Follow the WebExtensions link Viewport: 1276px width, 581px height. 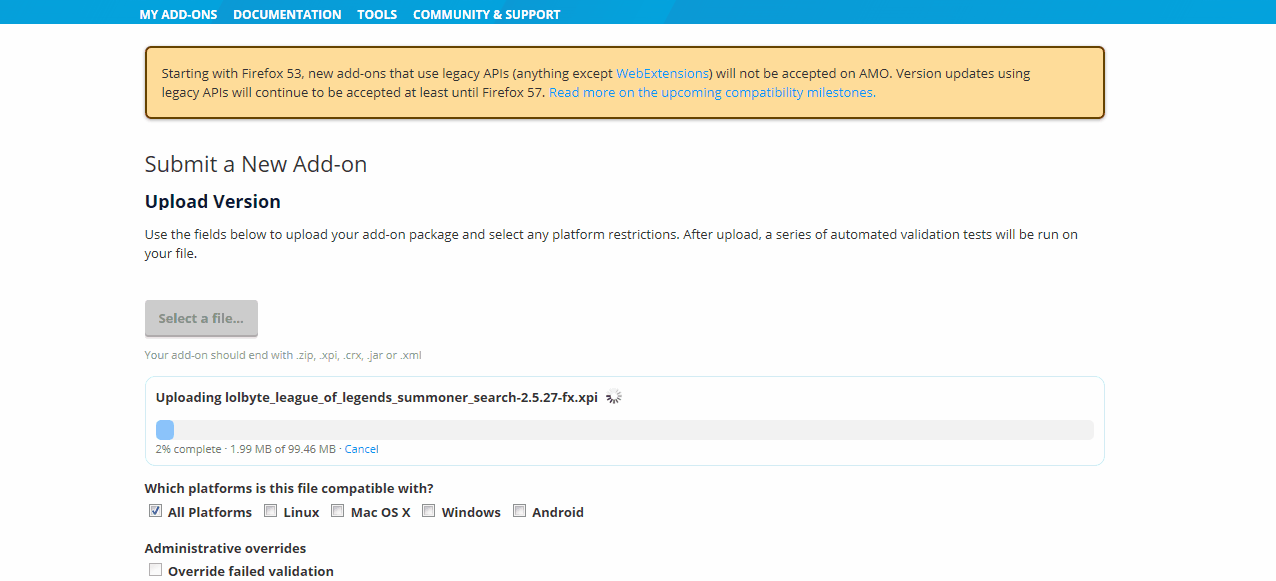coord(663,73)
